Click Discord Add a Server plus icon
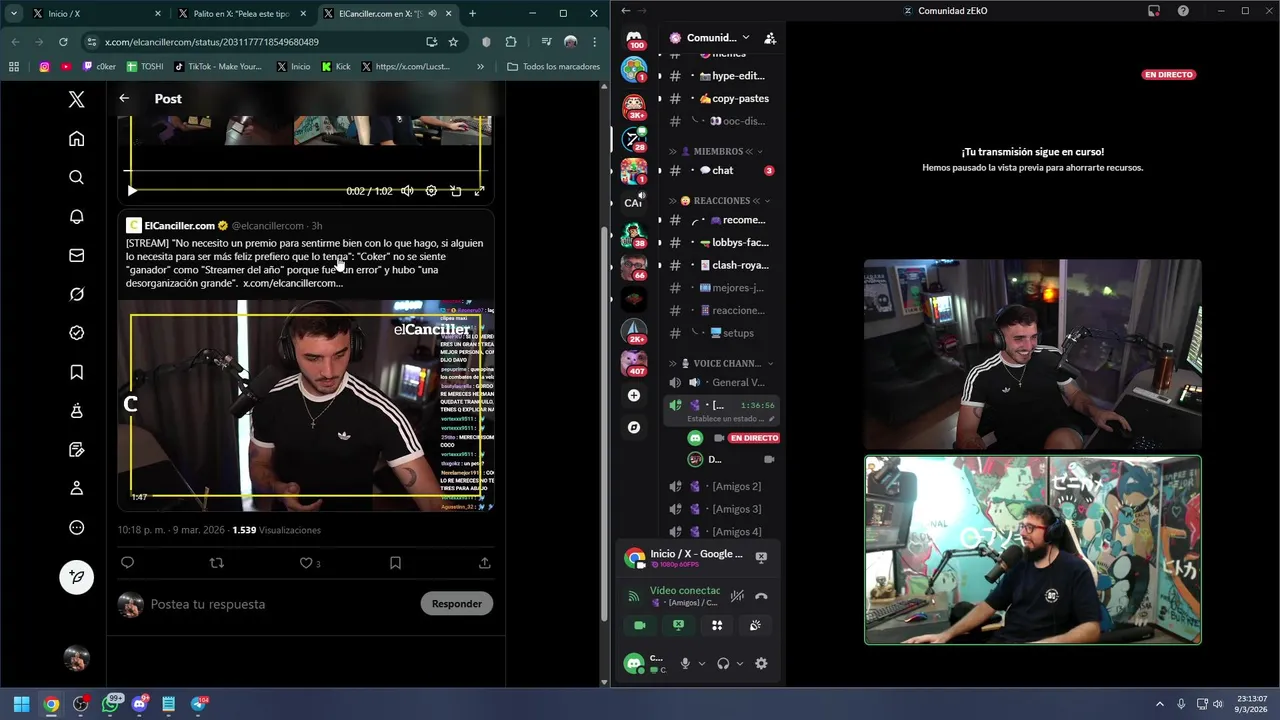Viewport: 1280px width, 720px height. click(x=634, y=396)
